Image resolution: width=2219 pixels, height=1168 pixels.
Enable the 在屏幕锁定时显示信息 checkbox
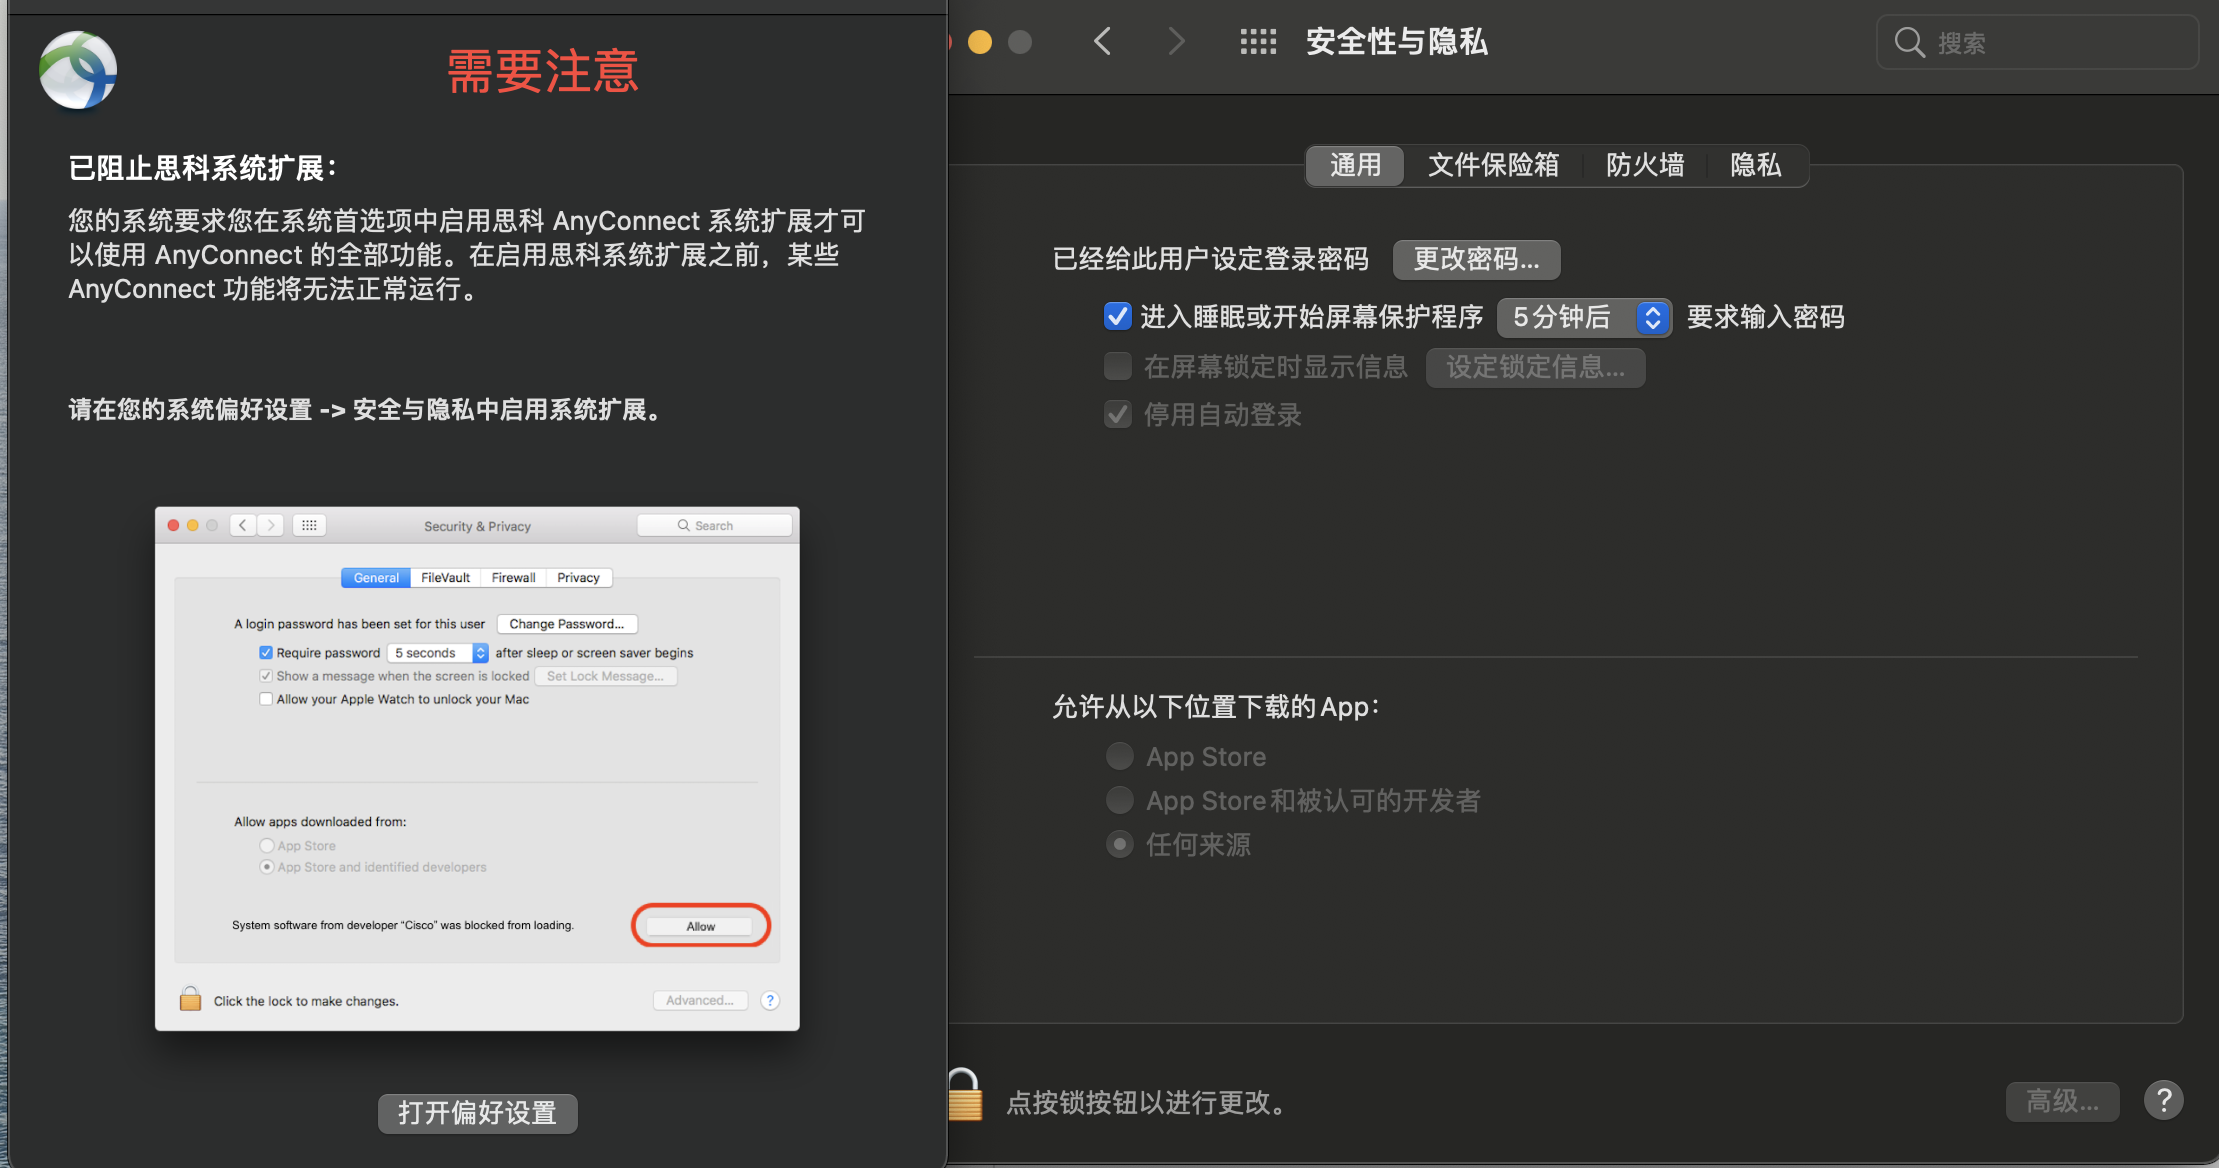coord(1117,367)
